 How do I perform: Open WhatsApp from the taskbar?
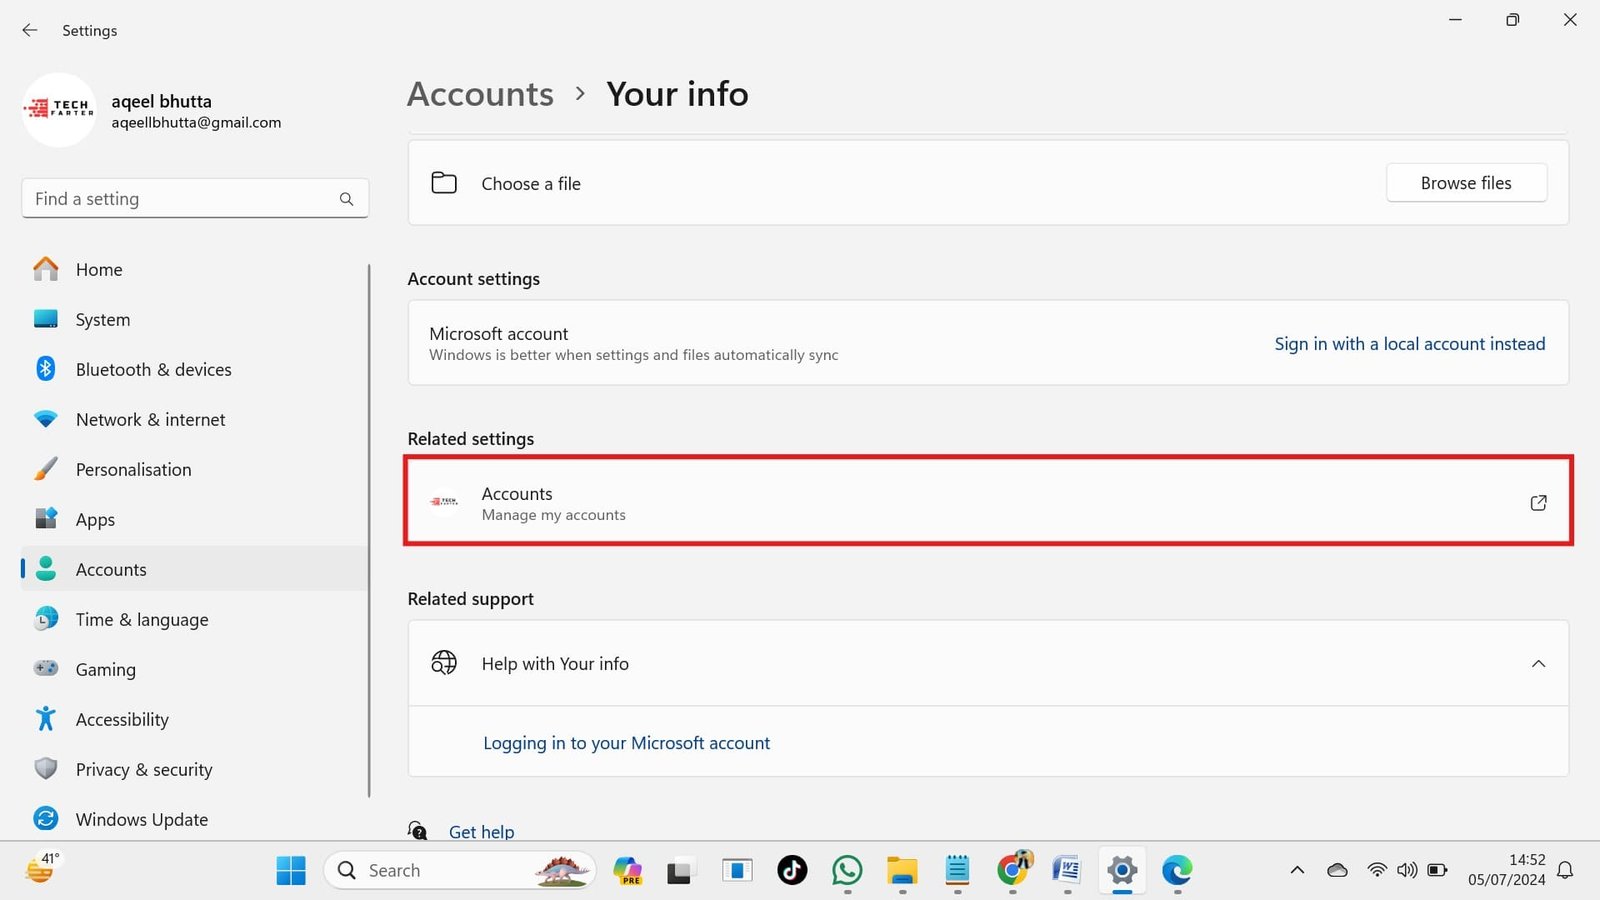(847, 870)
